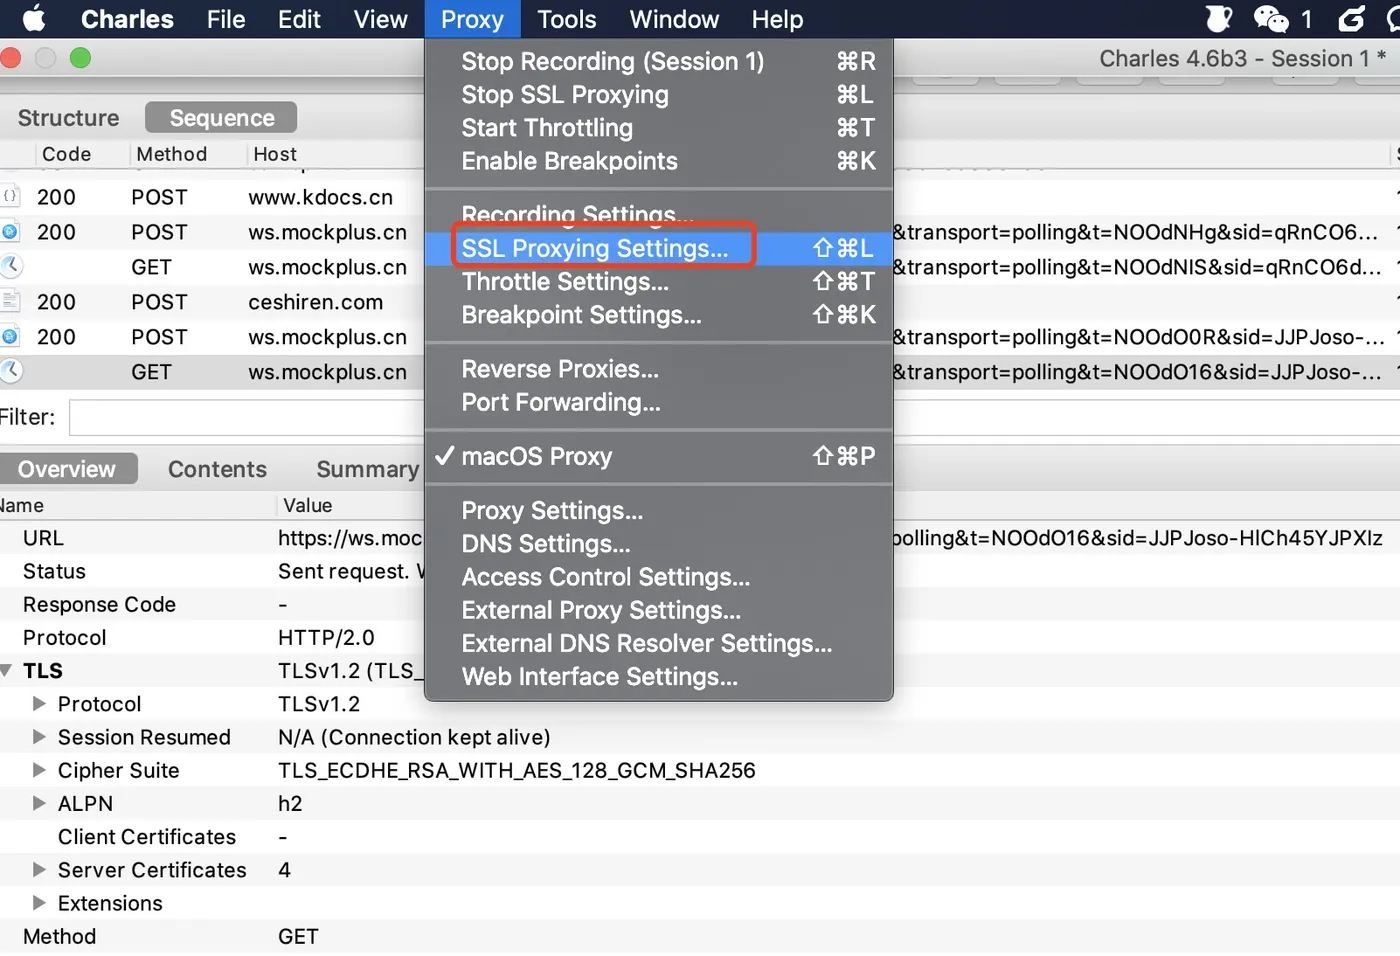Click the clock icon on the t=NOOdO16 row
The width and height of the screenshot is (1400, 956).
(10, 372)
